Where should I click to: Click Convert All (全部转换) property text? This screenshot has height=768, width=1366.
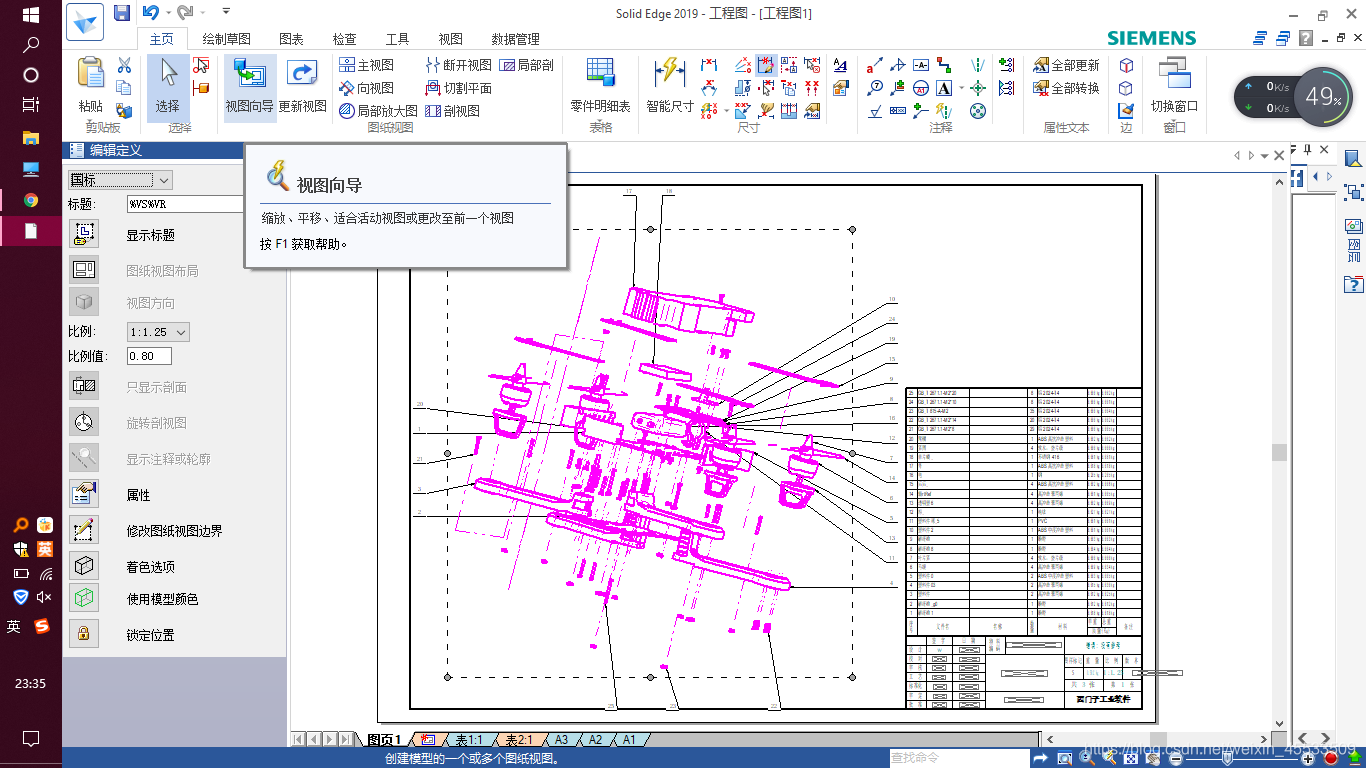pyautogui.click(x=1066, y=88)
